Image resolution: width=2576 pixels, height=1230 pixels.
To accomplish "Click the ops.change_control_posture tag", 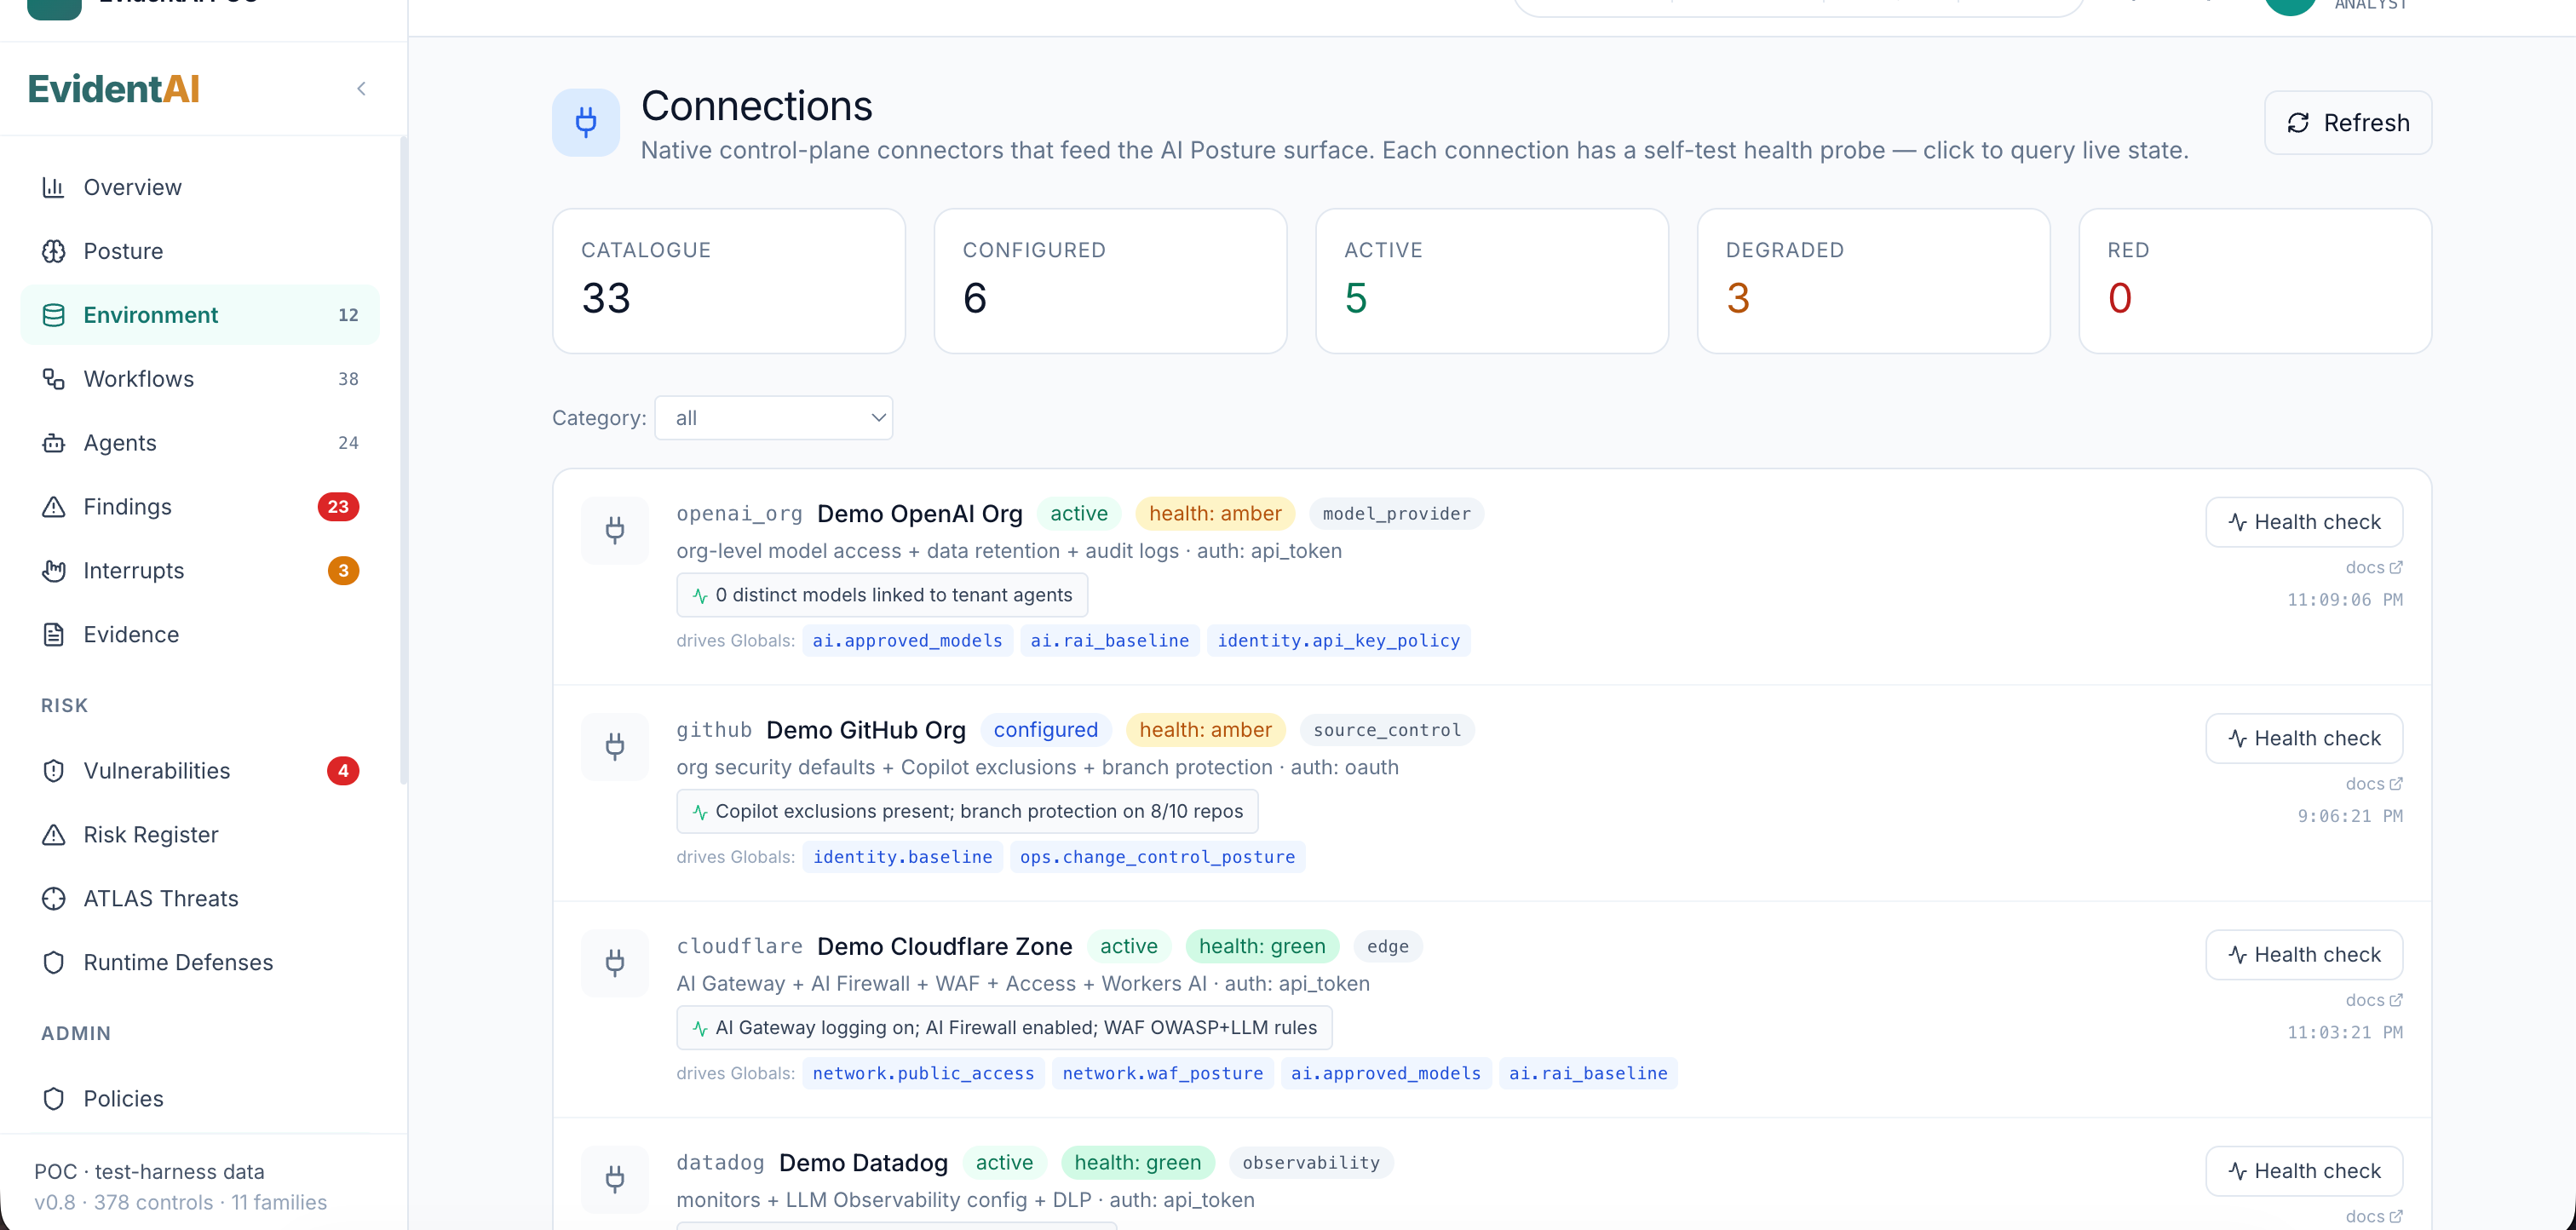I will 1157,857.
